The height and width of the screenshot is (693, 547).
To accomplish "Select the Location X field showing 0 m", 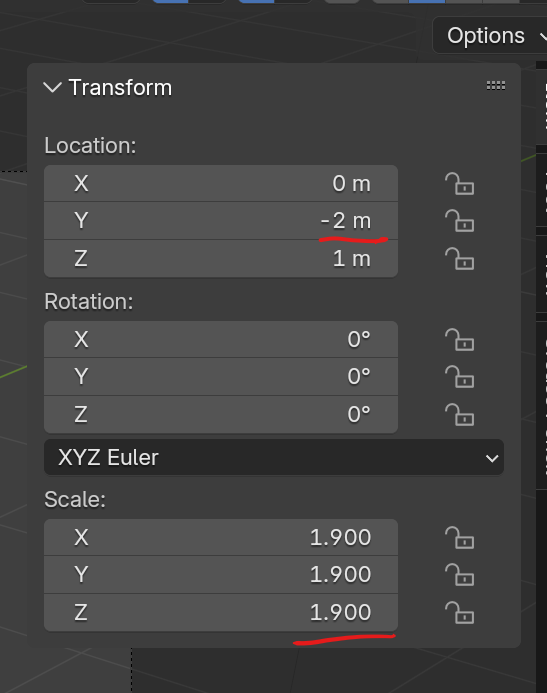I will click(221, 183).
